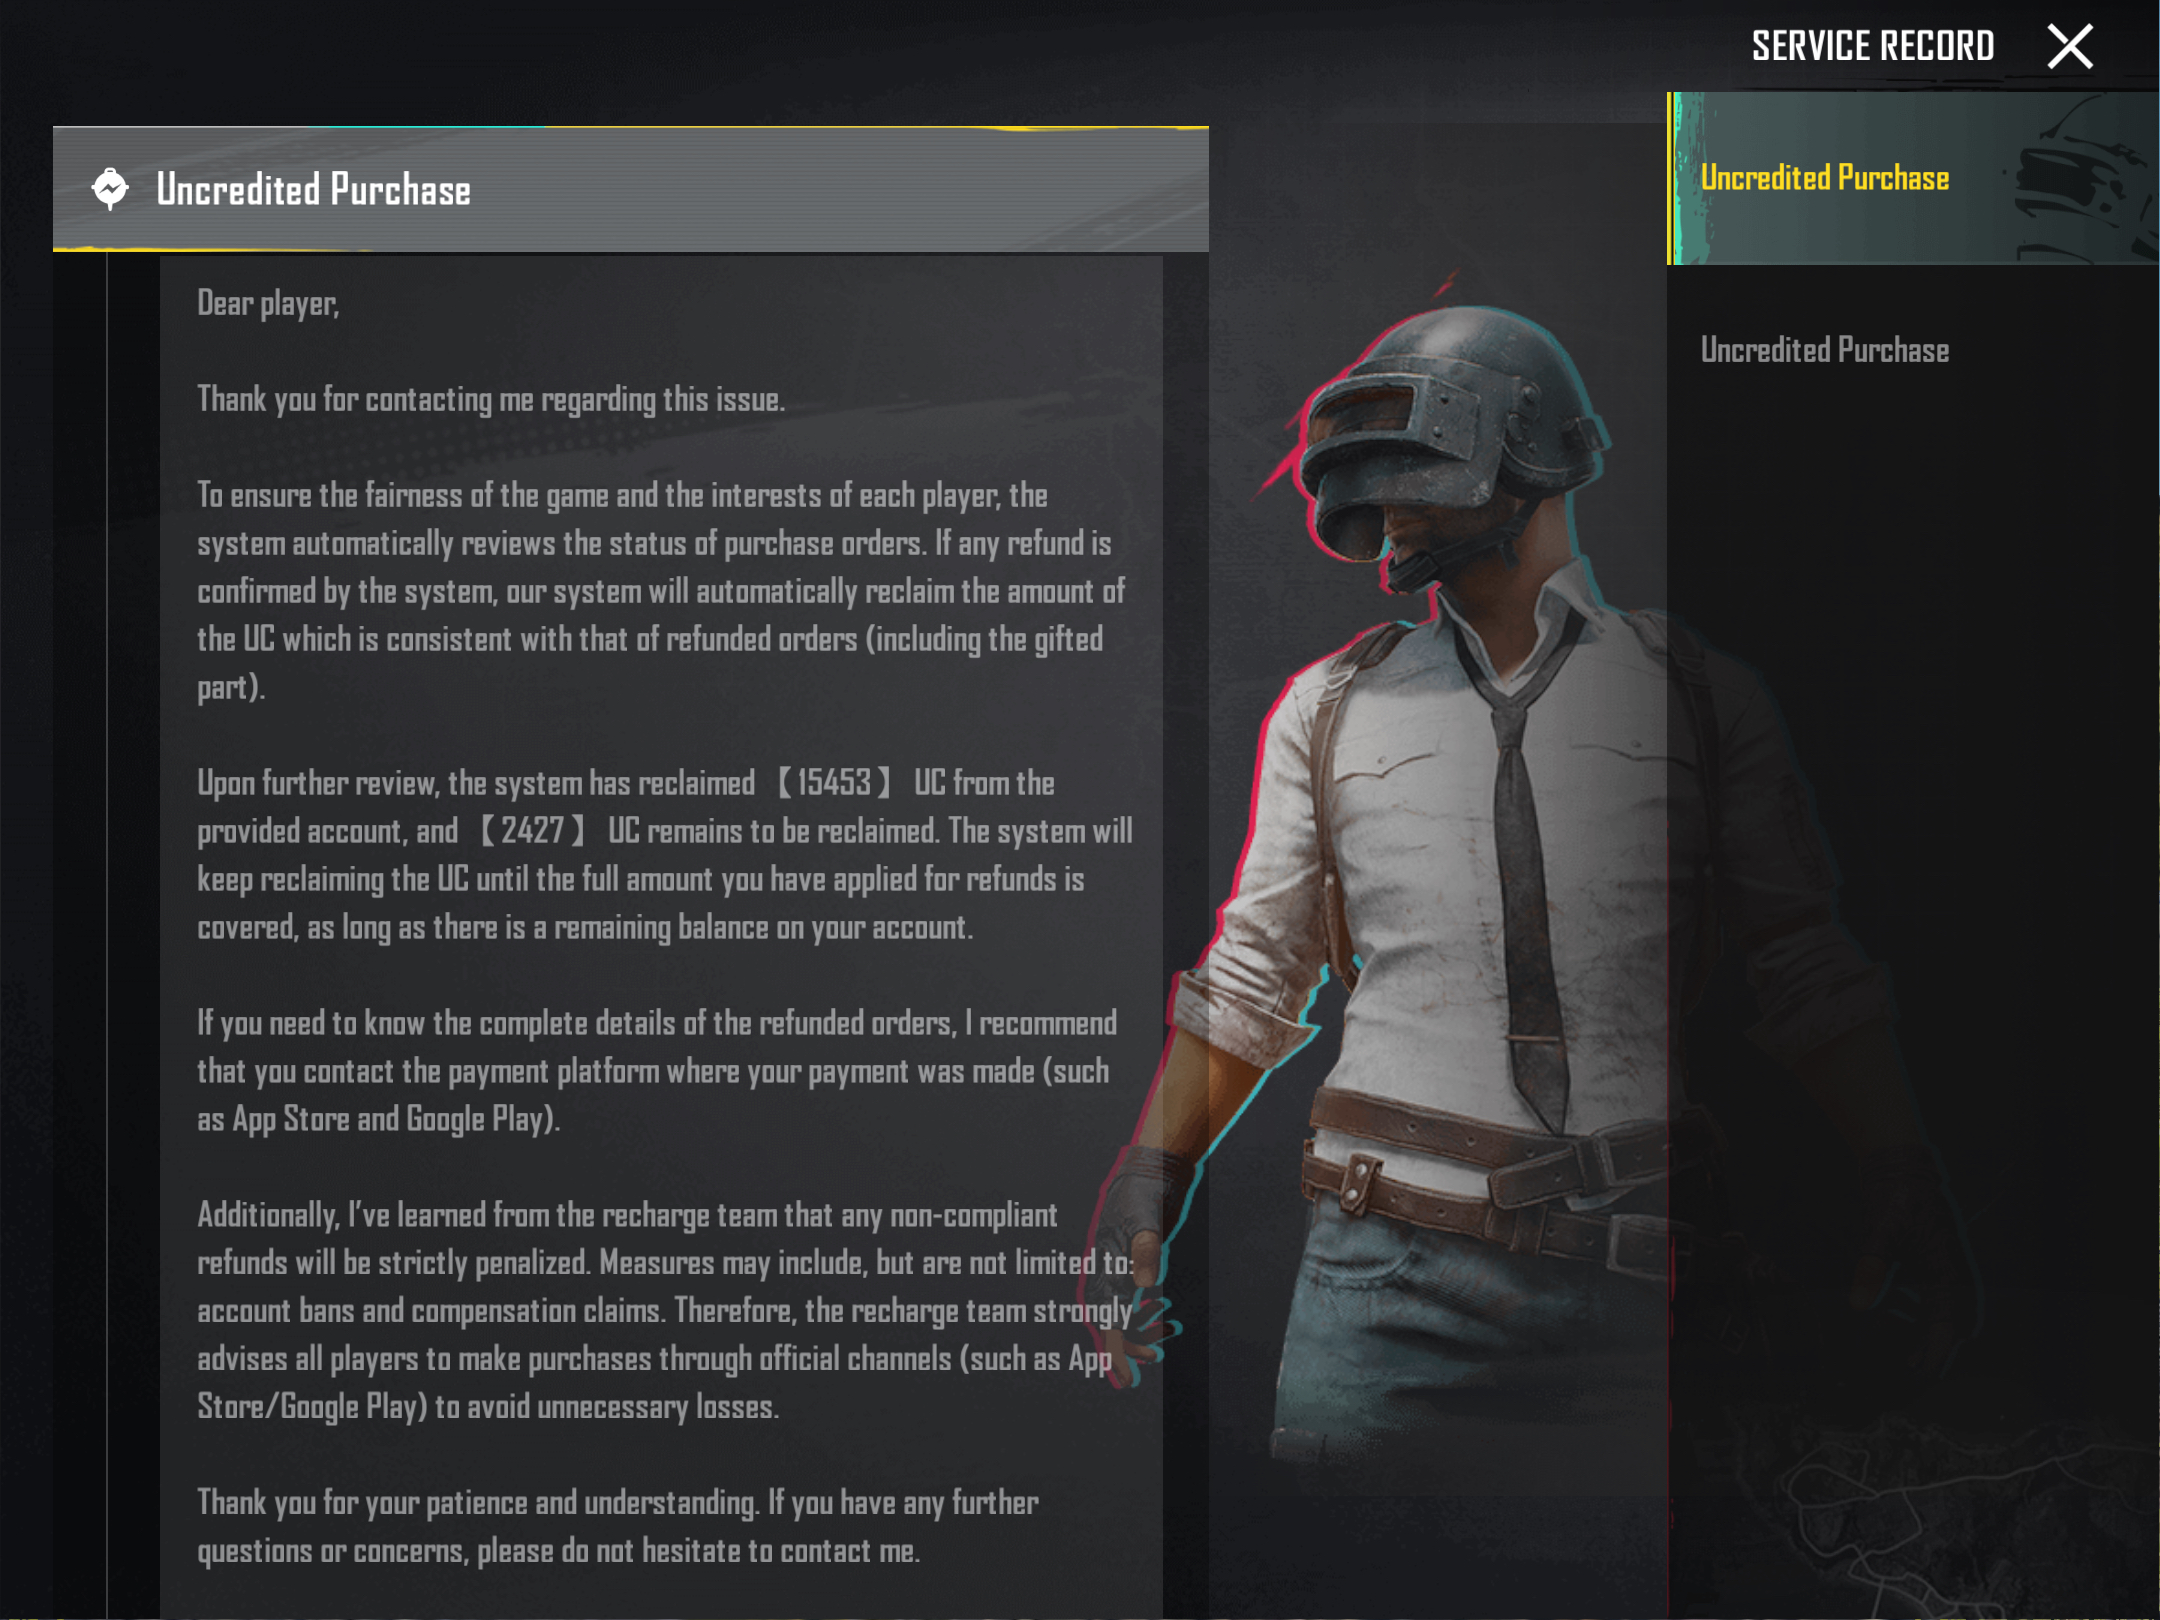Open the second grey Uncredited Purchase record
2160x1620 pixels.
1824,350
